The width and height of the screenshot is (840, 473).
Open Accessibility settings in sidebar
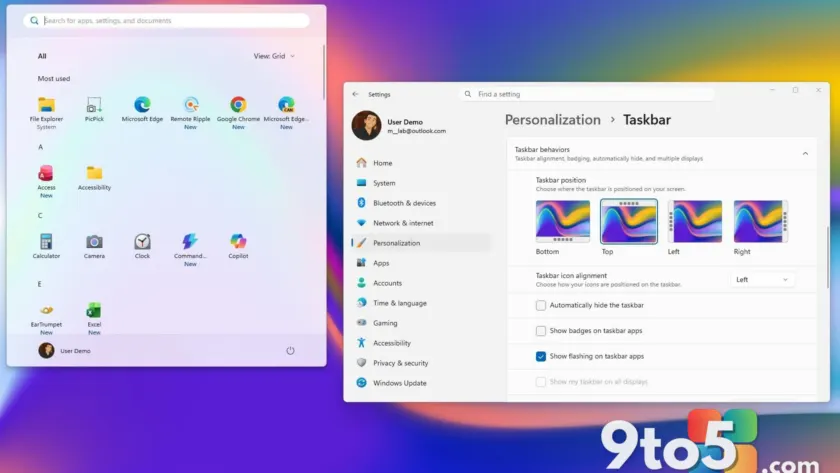421,343
